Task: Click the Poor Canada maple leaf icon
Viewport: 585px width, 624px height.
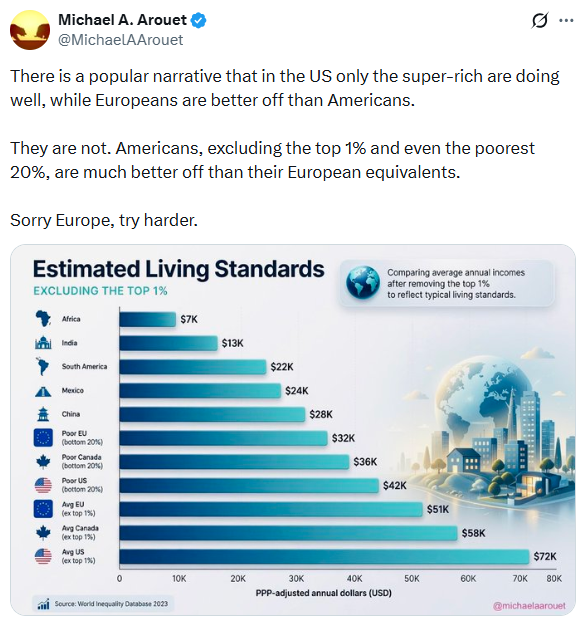Action: pos(43,462)
